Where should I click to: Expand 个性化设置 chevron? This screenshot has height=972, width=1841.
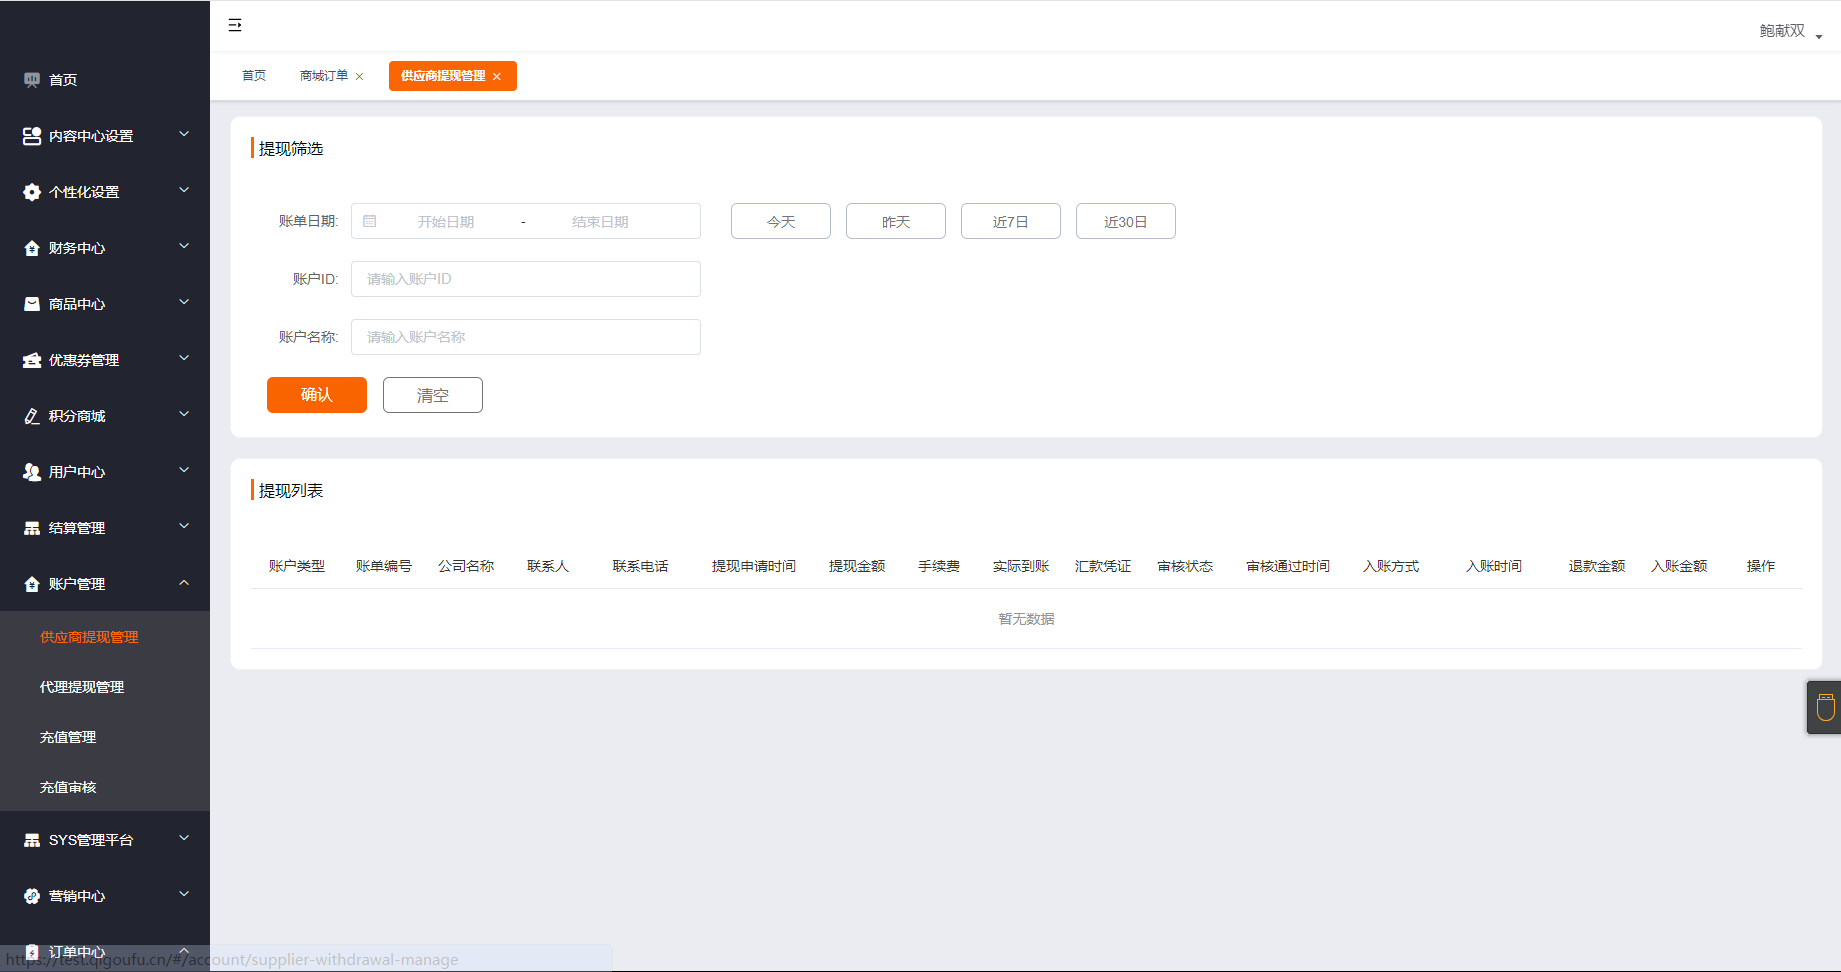184,190
